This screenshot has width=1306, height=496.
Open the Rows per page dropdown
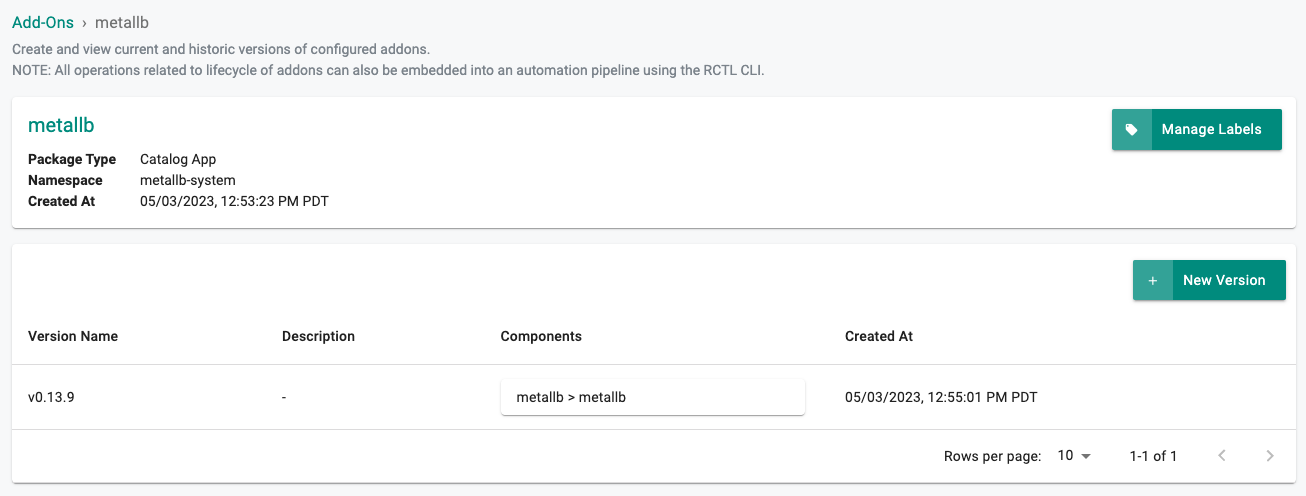click(x=1074, y=456)
